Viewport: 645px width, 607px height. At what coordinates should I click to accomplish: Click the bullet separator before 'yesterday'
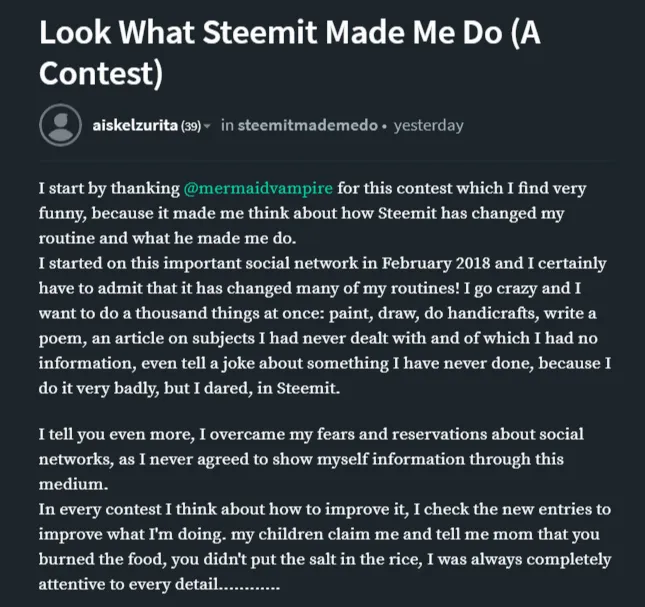(x=384, y=126)
